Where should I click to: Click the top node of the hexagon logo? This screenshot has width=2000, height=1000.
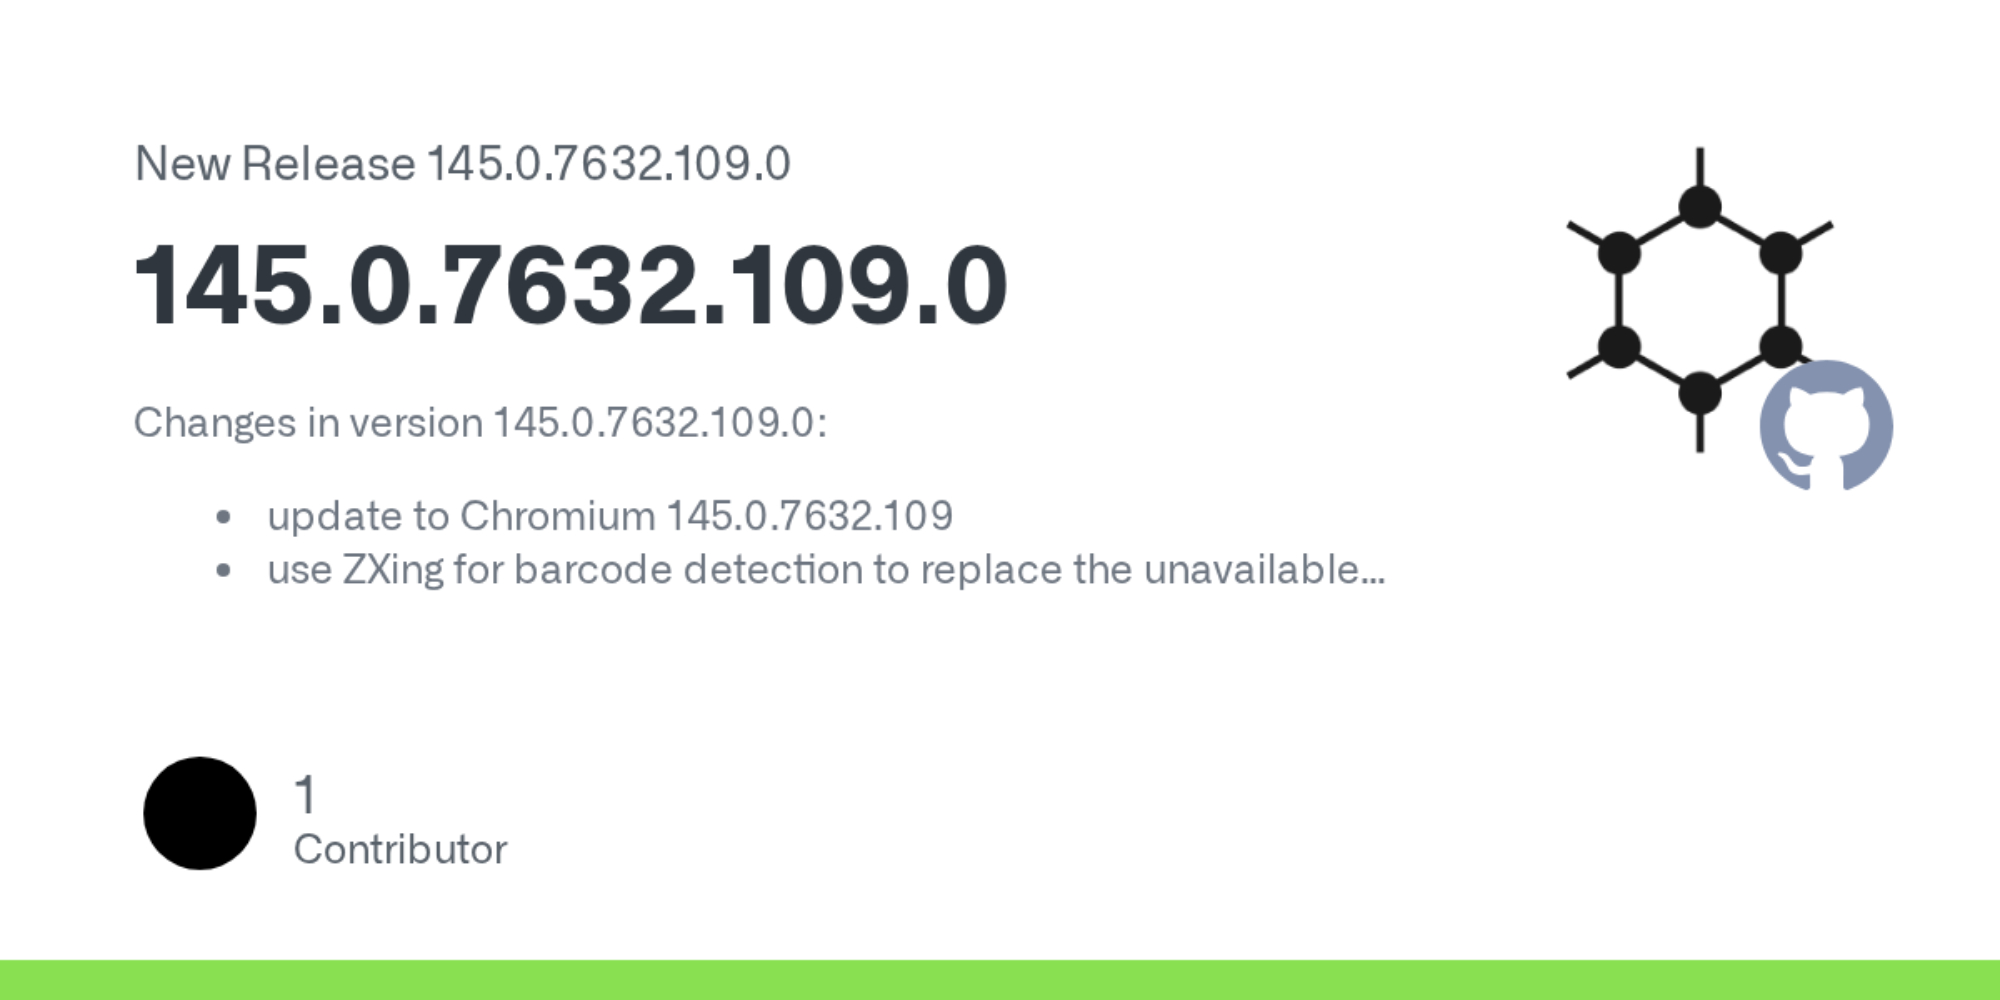coord(1699,207)
